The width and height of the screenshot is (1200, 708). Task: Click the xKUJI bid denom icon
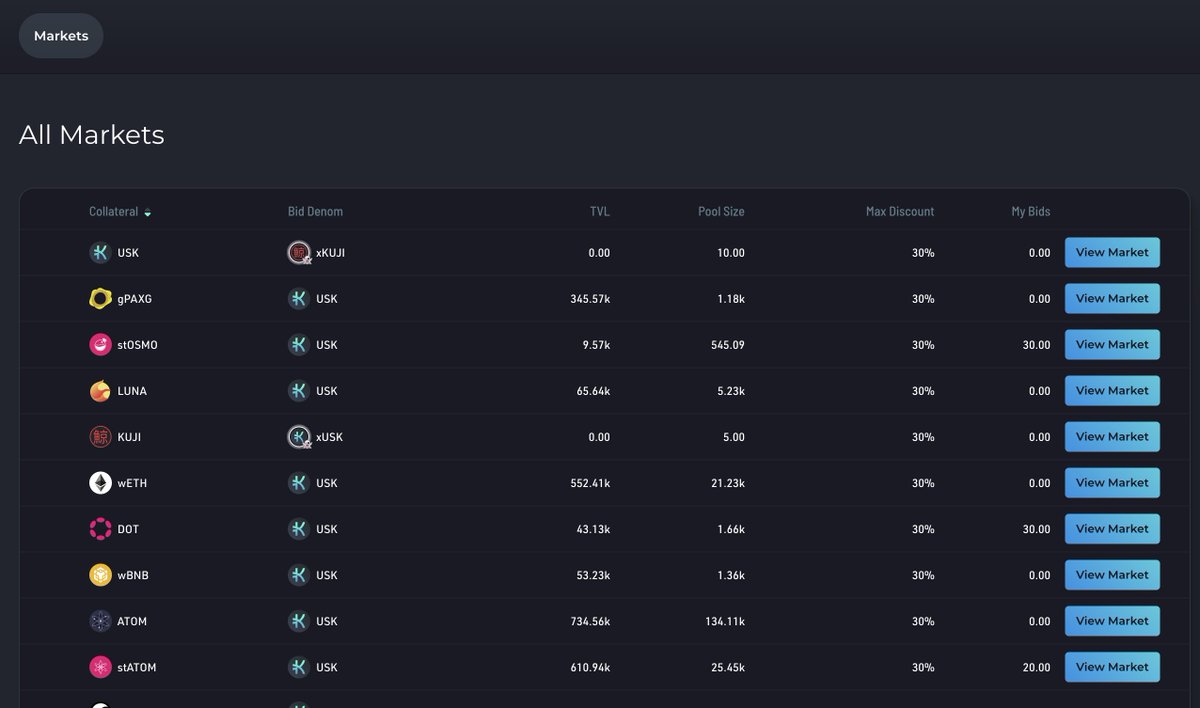(x=299, y=253)
